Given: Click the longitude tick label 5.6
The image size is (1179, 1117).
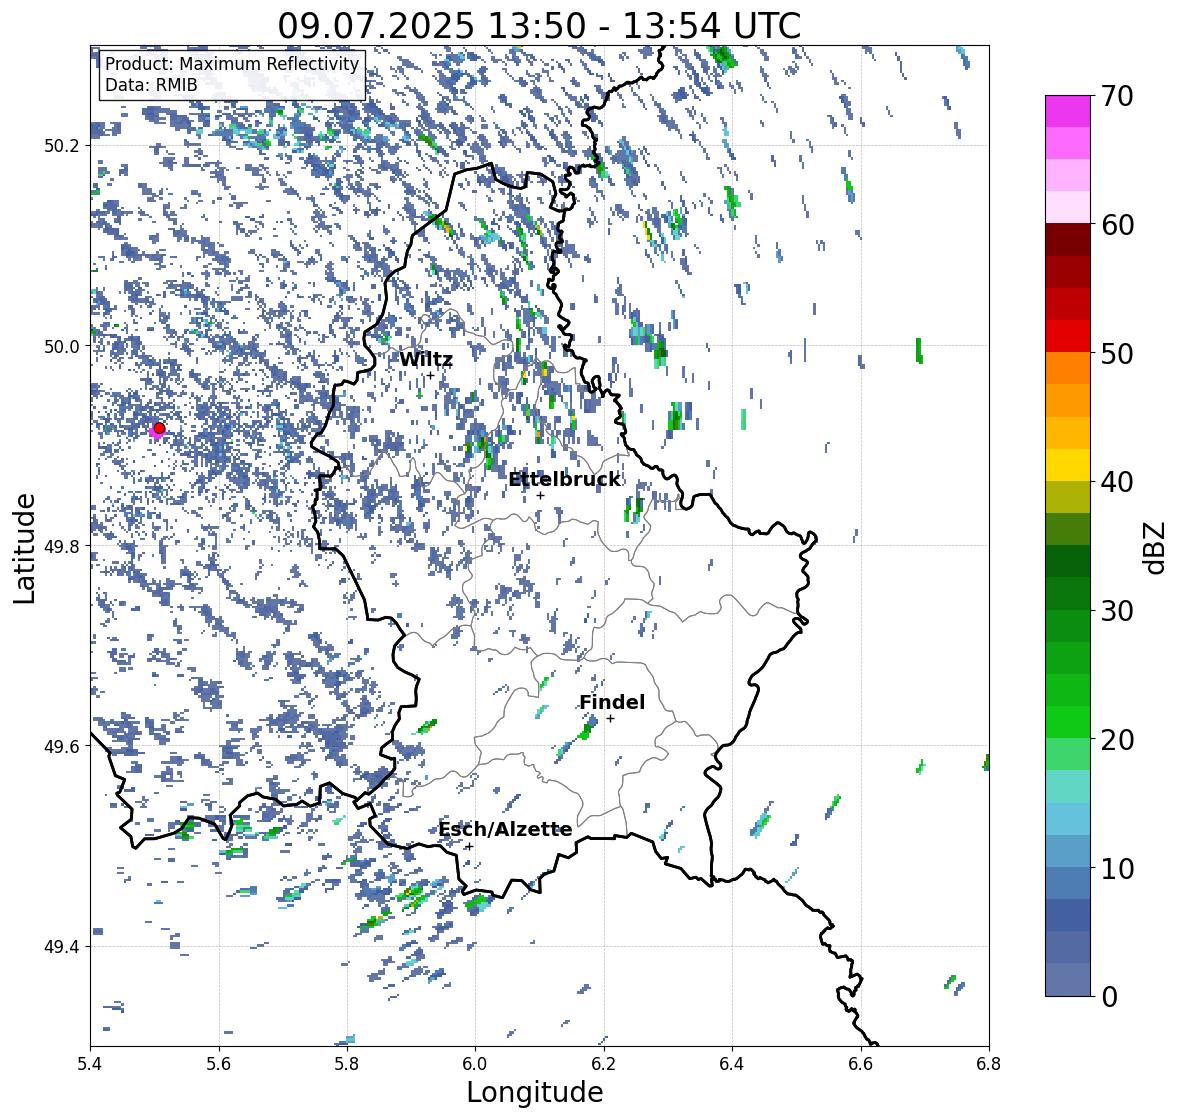Looking at the screenshot, I should (x=219, y=1064).
